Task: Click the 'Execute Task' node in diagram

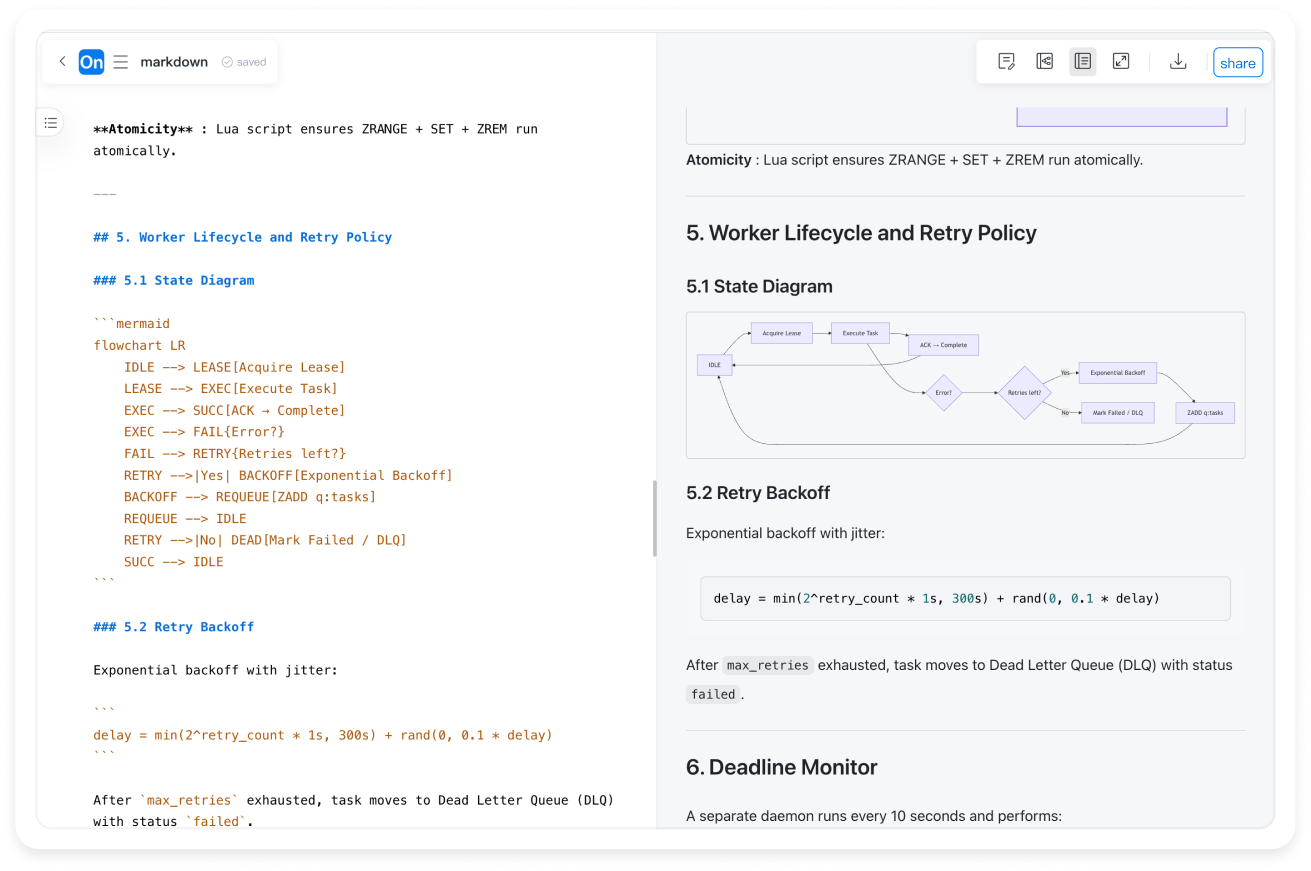Action: (860, 333)
